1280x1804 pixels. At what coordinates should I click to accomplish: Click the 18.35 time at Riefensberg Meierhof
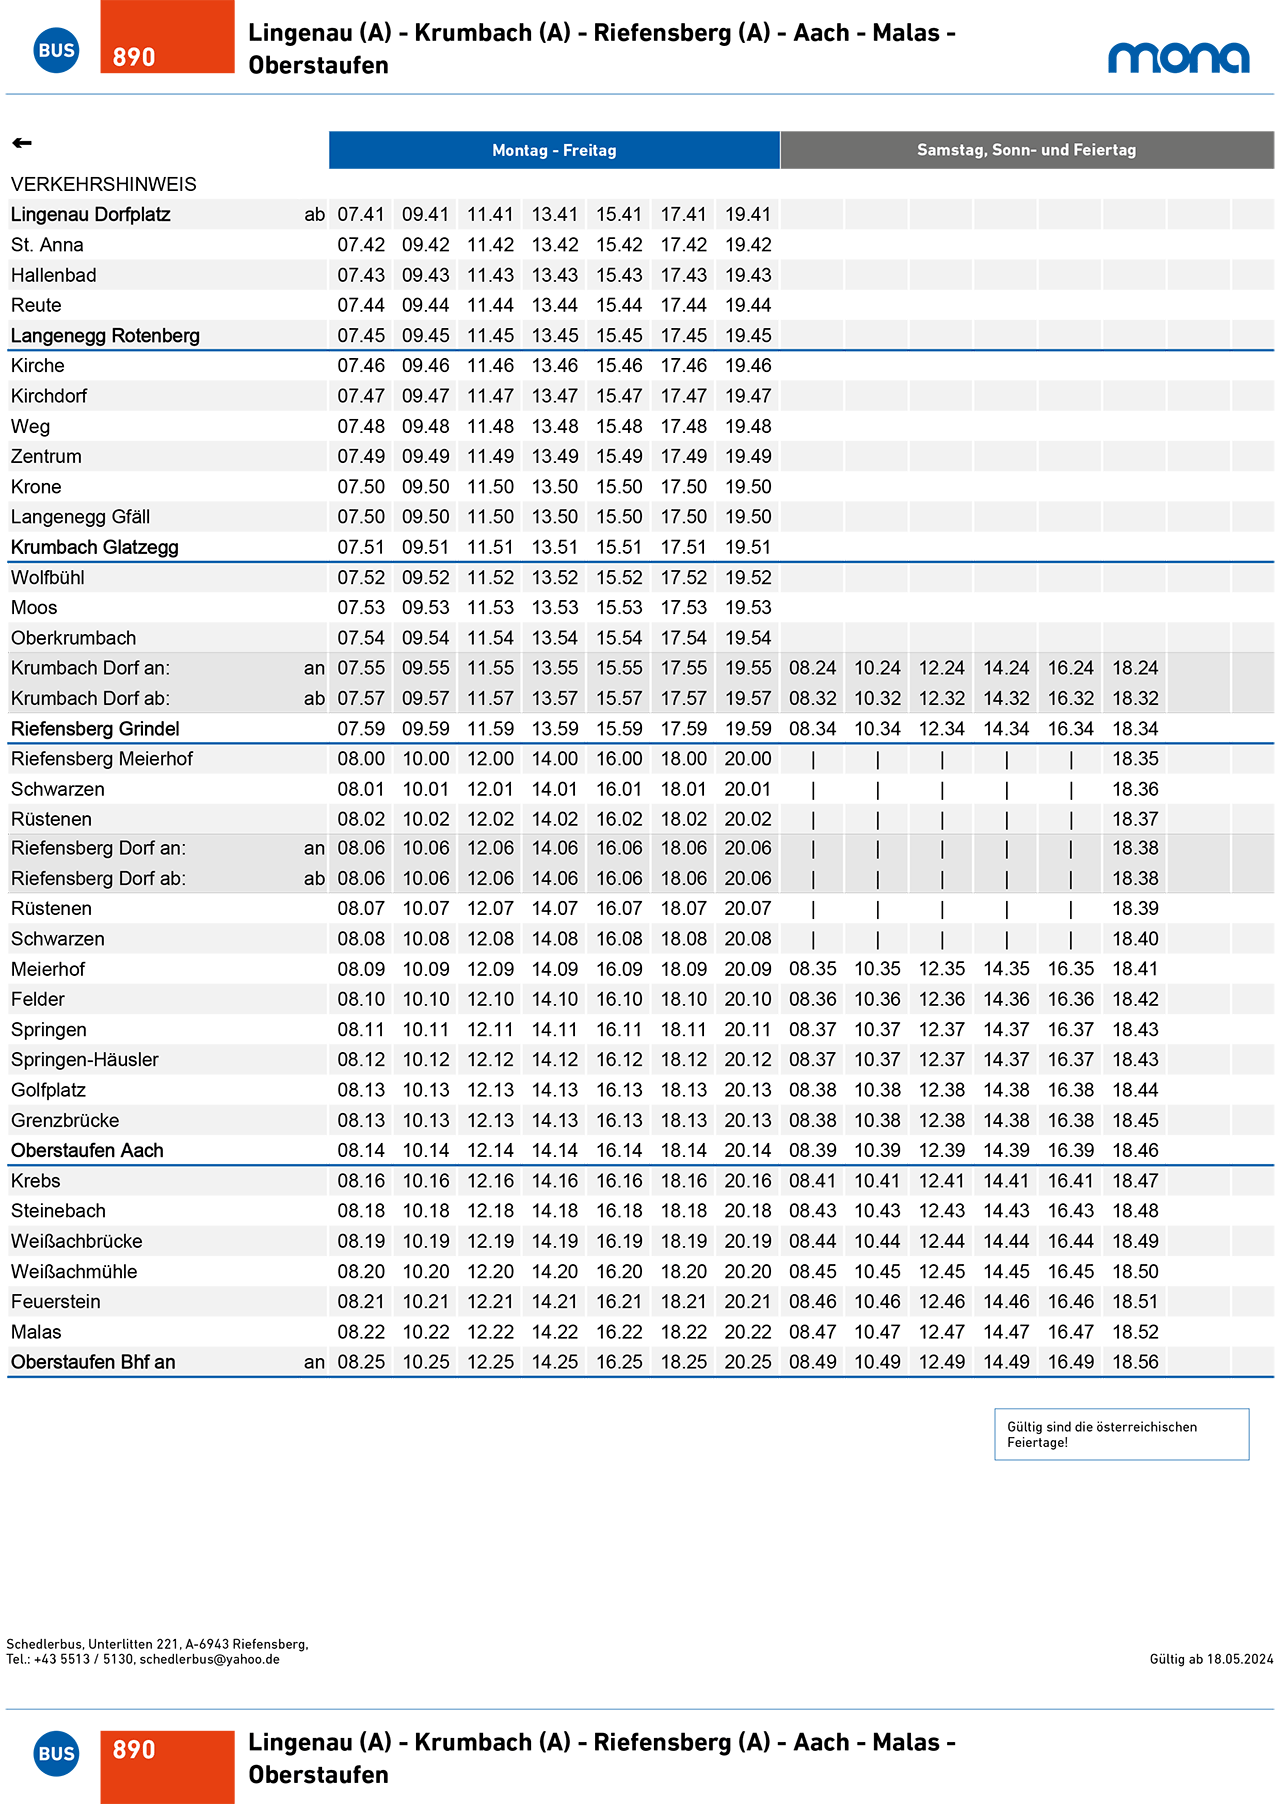[x=1136, y=759]
